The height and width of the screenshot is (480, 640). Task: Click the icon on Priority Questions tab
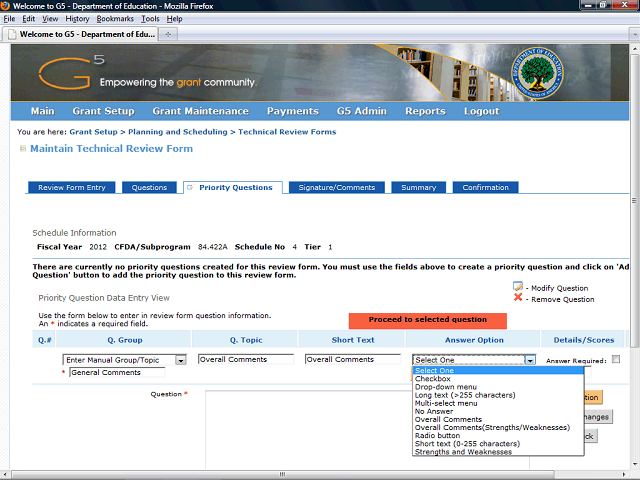tap(190, 187)
